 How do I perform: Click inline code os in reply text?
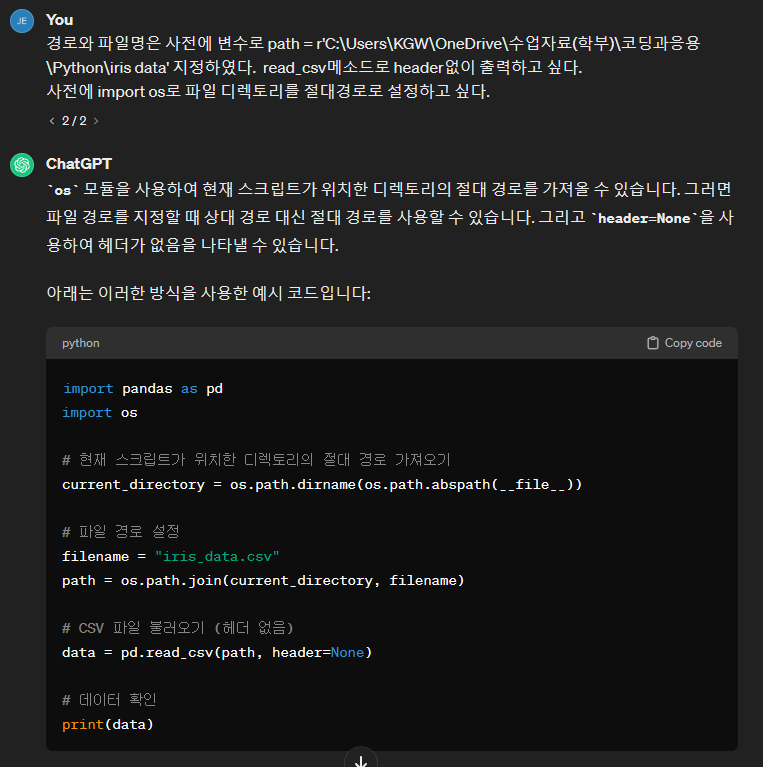coord(63,190)
